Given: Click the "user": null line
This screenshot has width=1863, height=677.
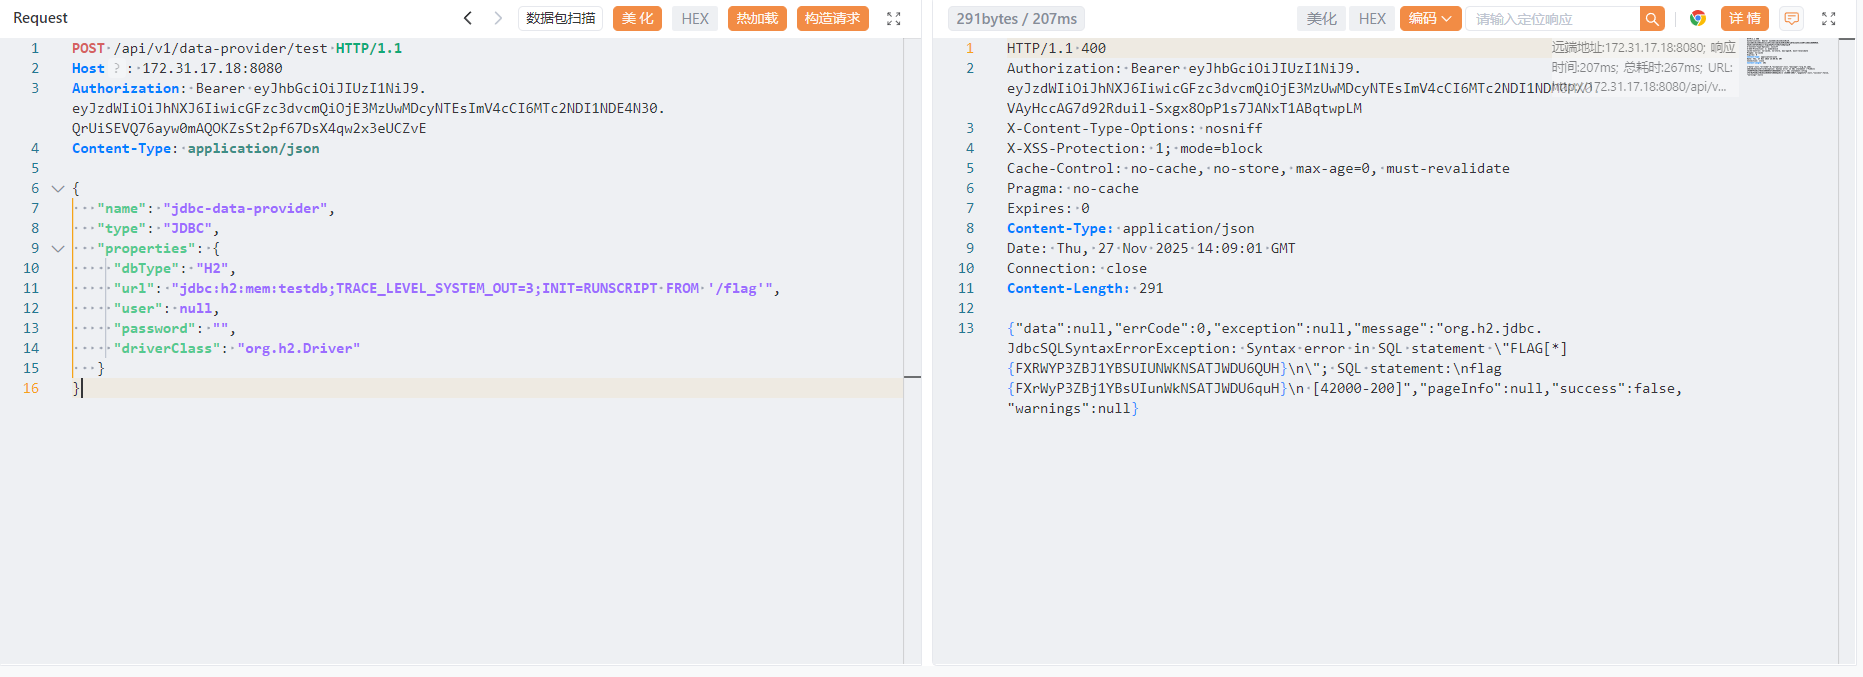Looking at the screenshot, I should (166, 308).
